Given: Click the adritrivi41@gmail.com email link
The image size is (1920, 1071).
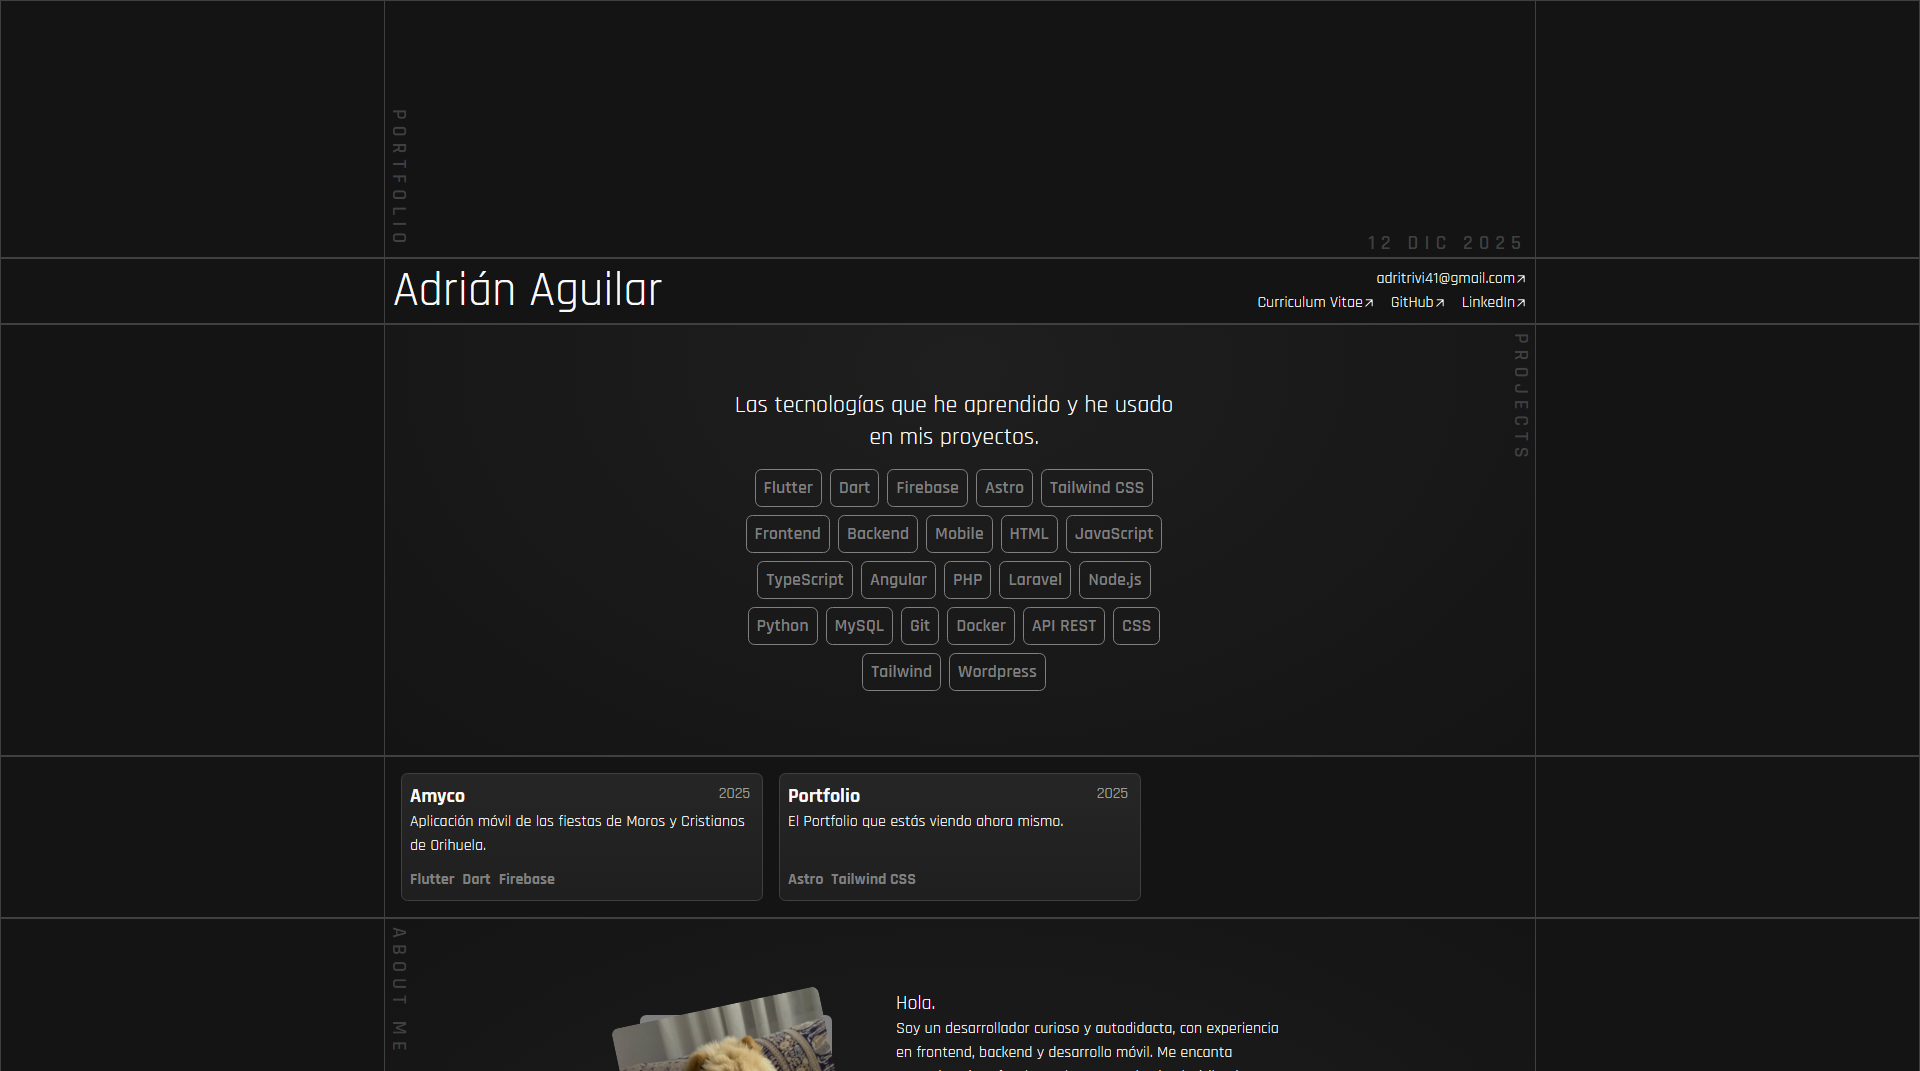Looking at the screenshot, I should tap(1446, 278).
